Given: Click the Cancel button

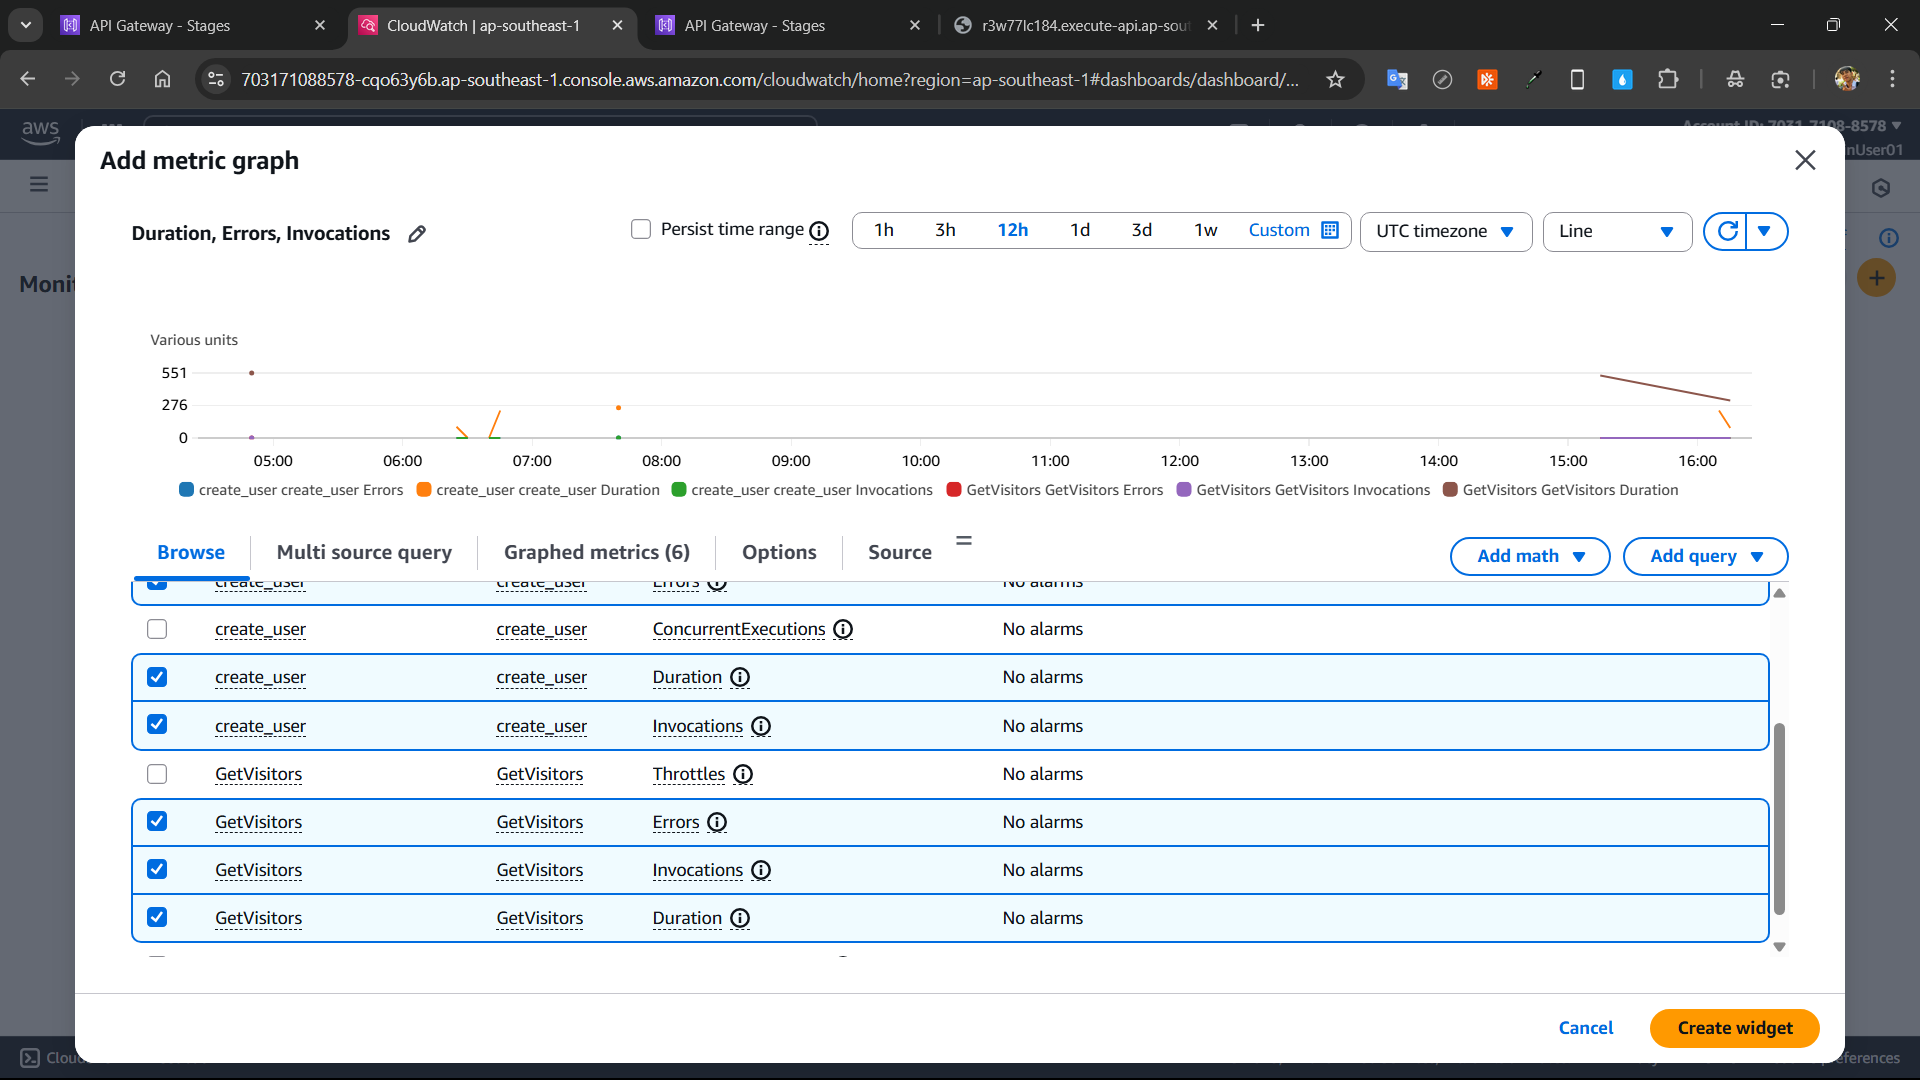Looking at the screenshot, I should click(1586, 1028).
